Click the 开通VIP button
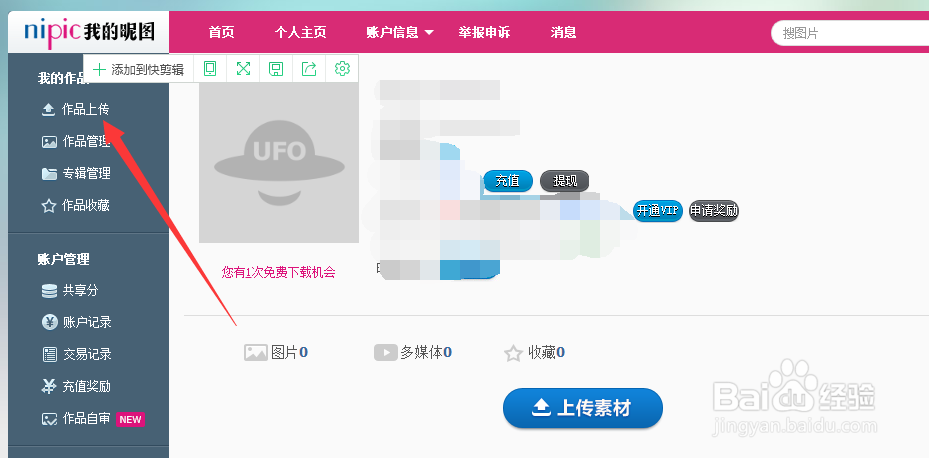The width and height of the screenshot is (929, 458). (x=656, y=210)
